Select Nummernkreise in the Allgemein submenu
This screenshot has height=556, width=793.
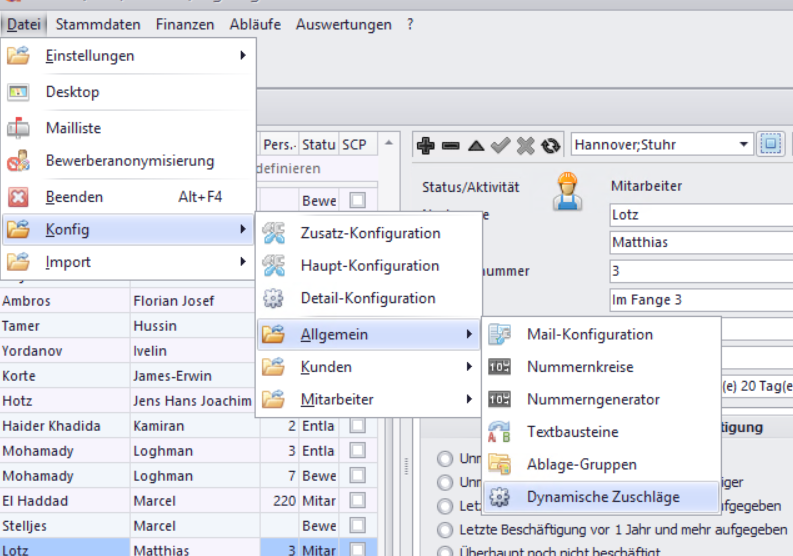[580, 367]
